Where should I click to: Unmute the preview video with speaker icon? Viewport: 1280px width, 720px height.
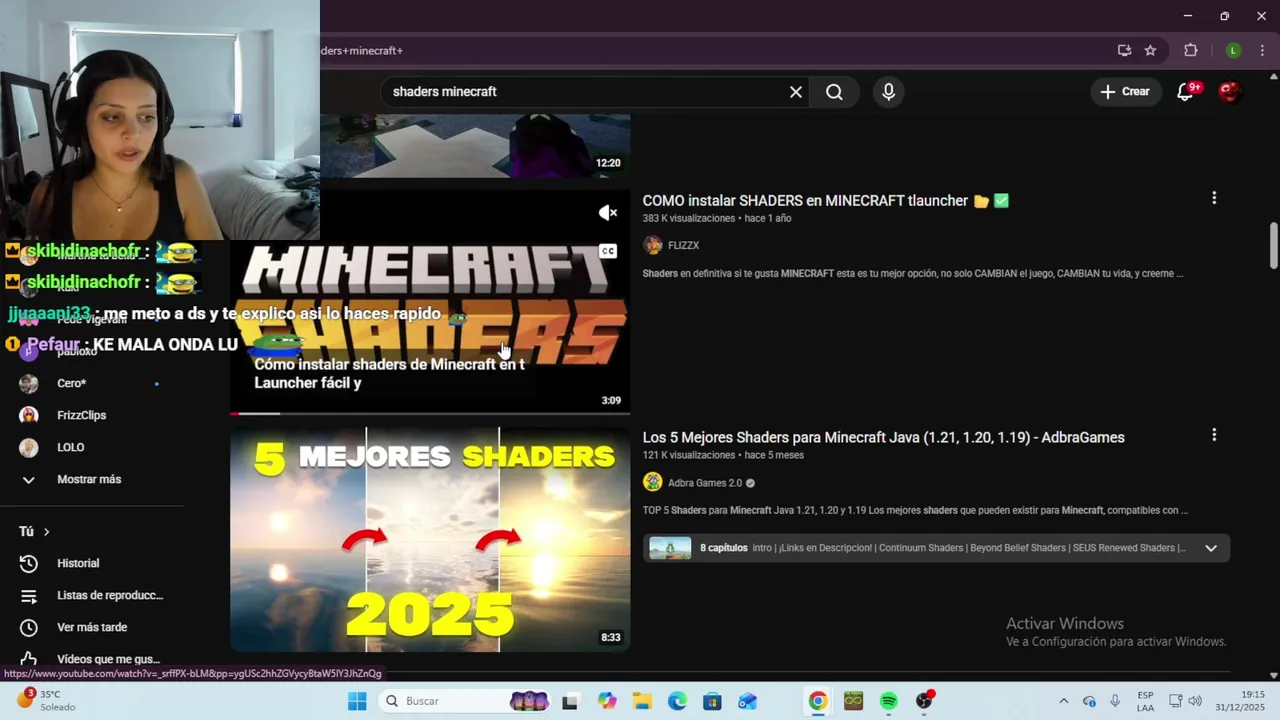tap(608, 213)
